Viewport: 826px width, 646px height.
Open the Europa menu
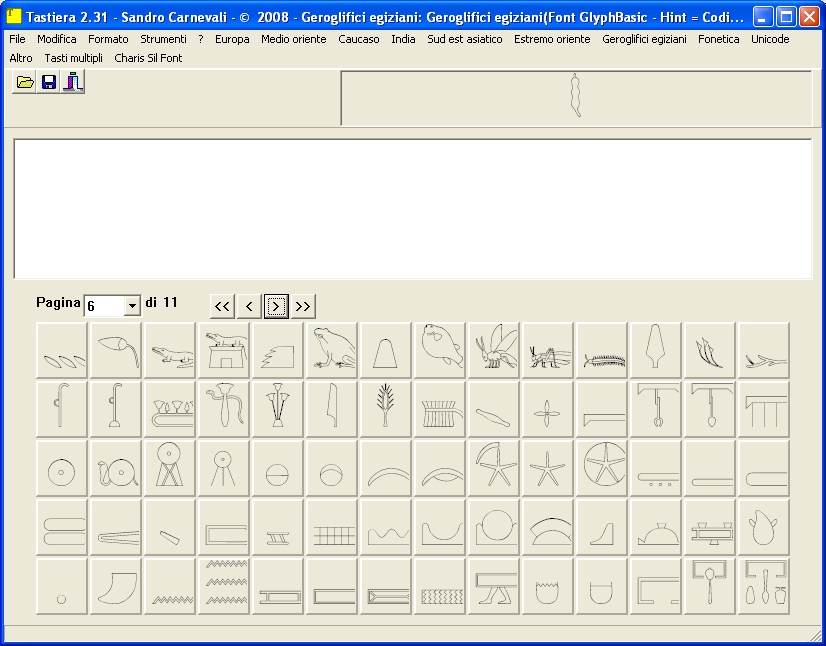click(232, 39)
